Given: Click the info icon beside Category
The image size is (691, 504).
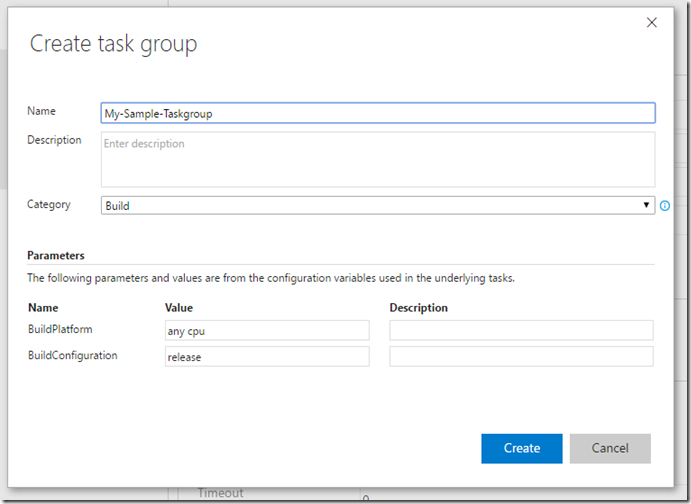Looking at the screenshot, I should tap(665, 206).
